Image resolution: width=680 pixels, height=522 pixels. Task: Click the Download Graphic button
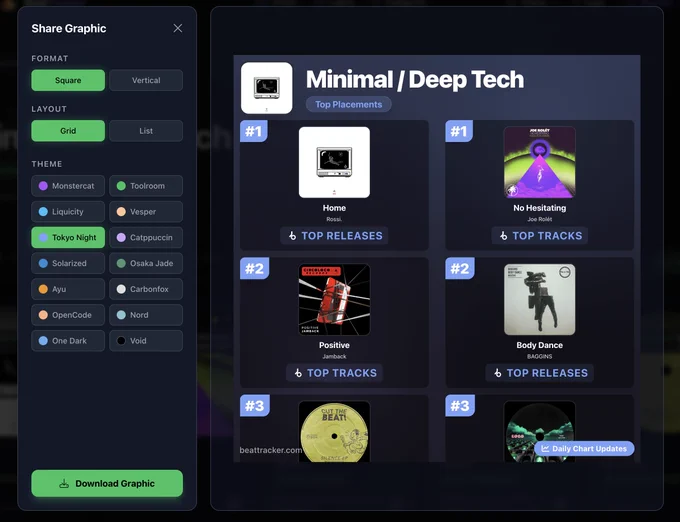pyautogui.click(x=107, y=483)
